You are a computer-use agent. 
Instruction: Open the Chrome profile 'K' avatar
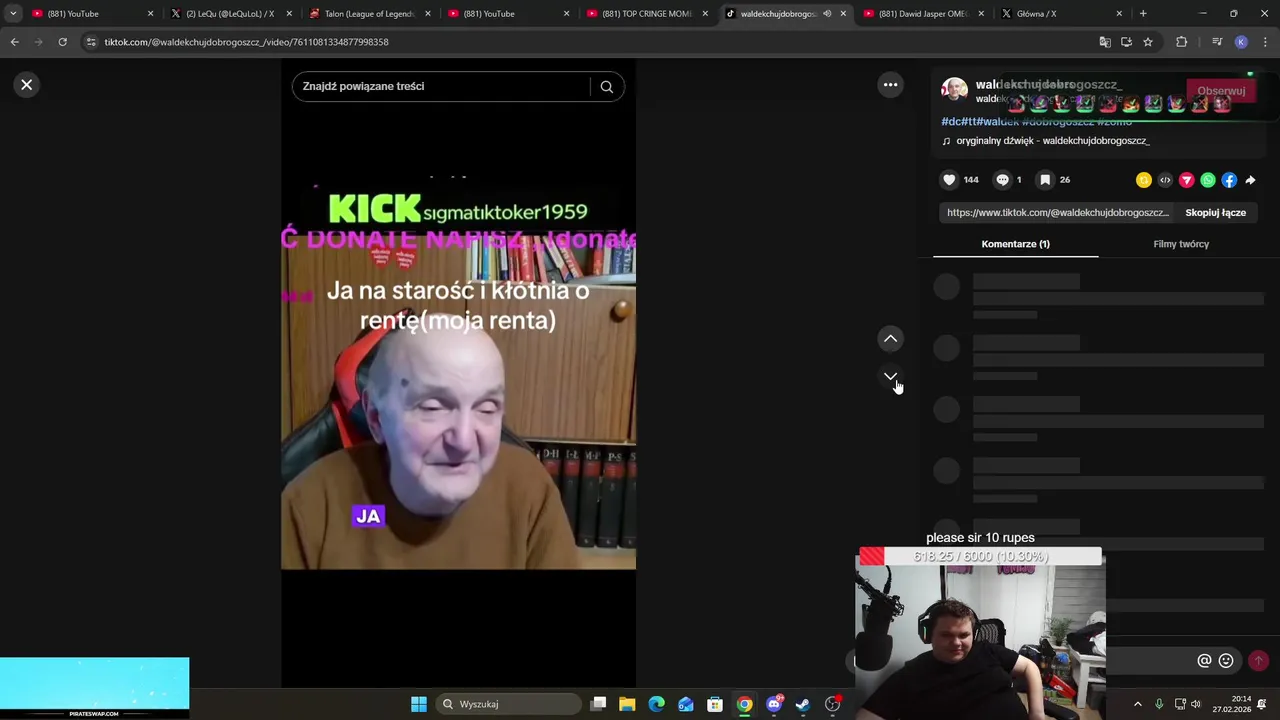1241,42
